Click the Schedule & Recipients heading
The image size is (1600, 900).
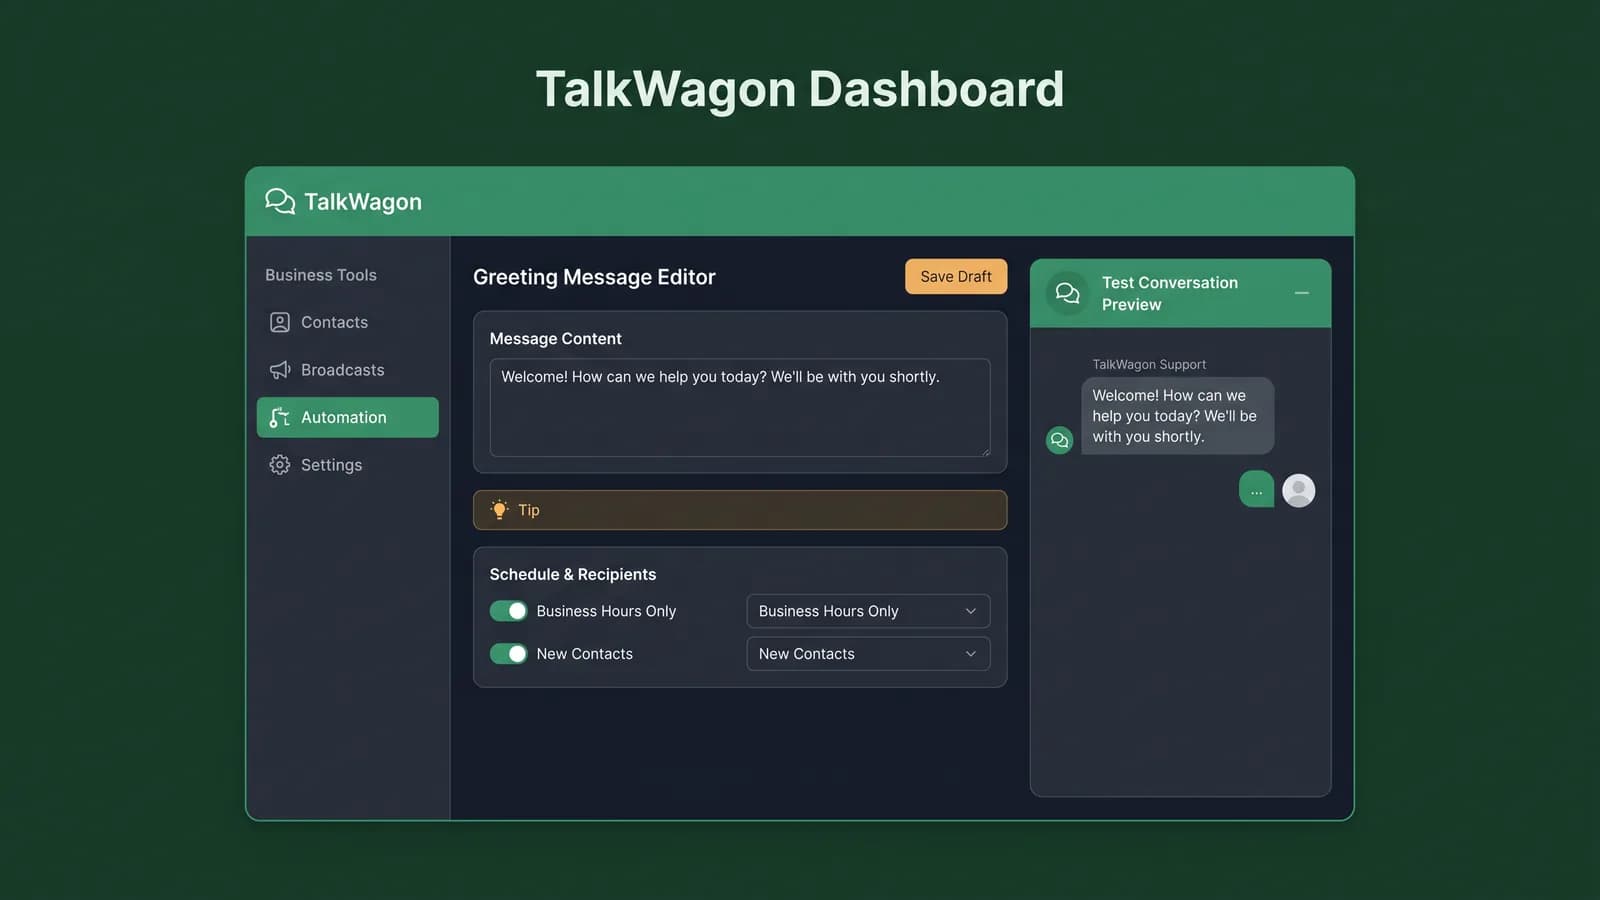click(x=573, y=574)
